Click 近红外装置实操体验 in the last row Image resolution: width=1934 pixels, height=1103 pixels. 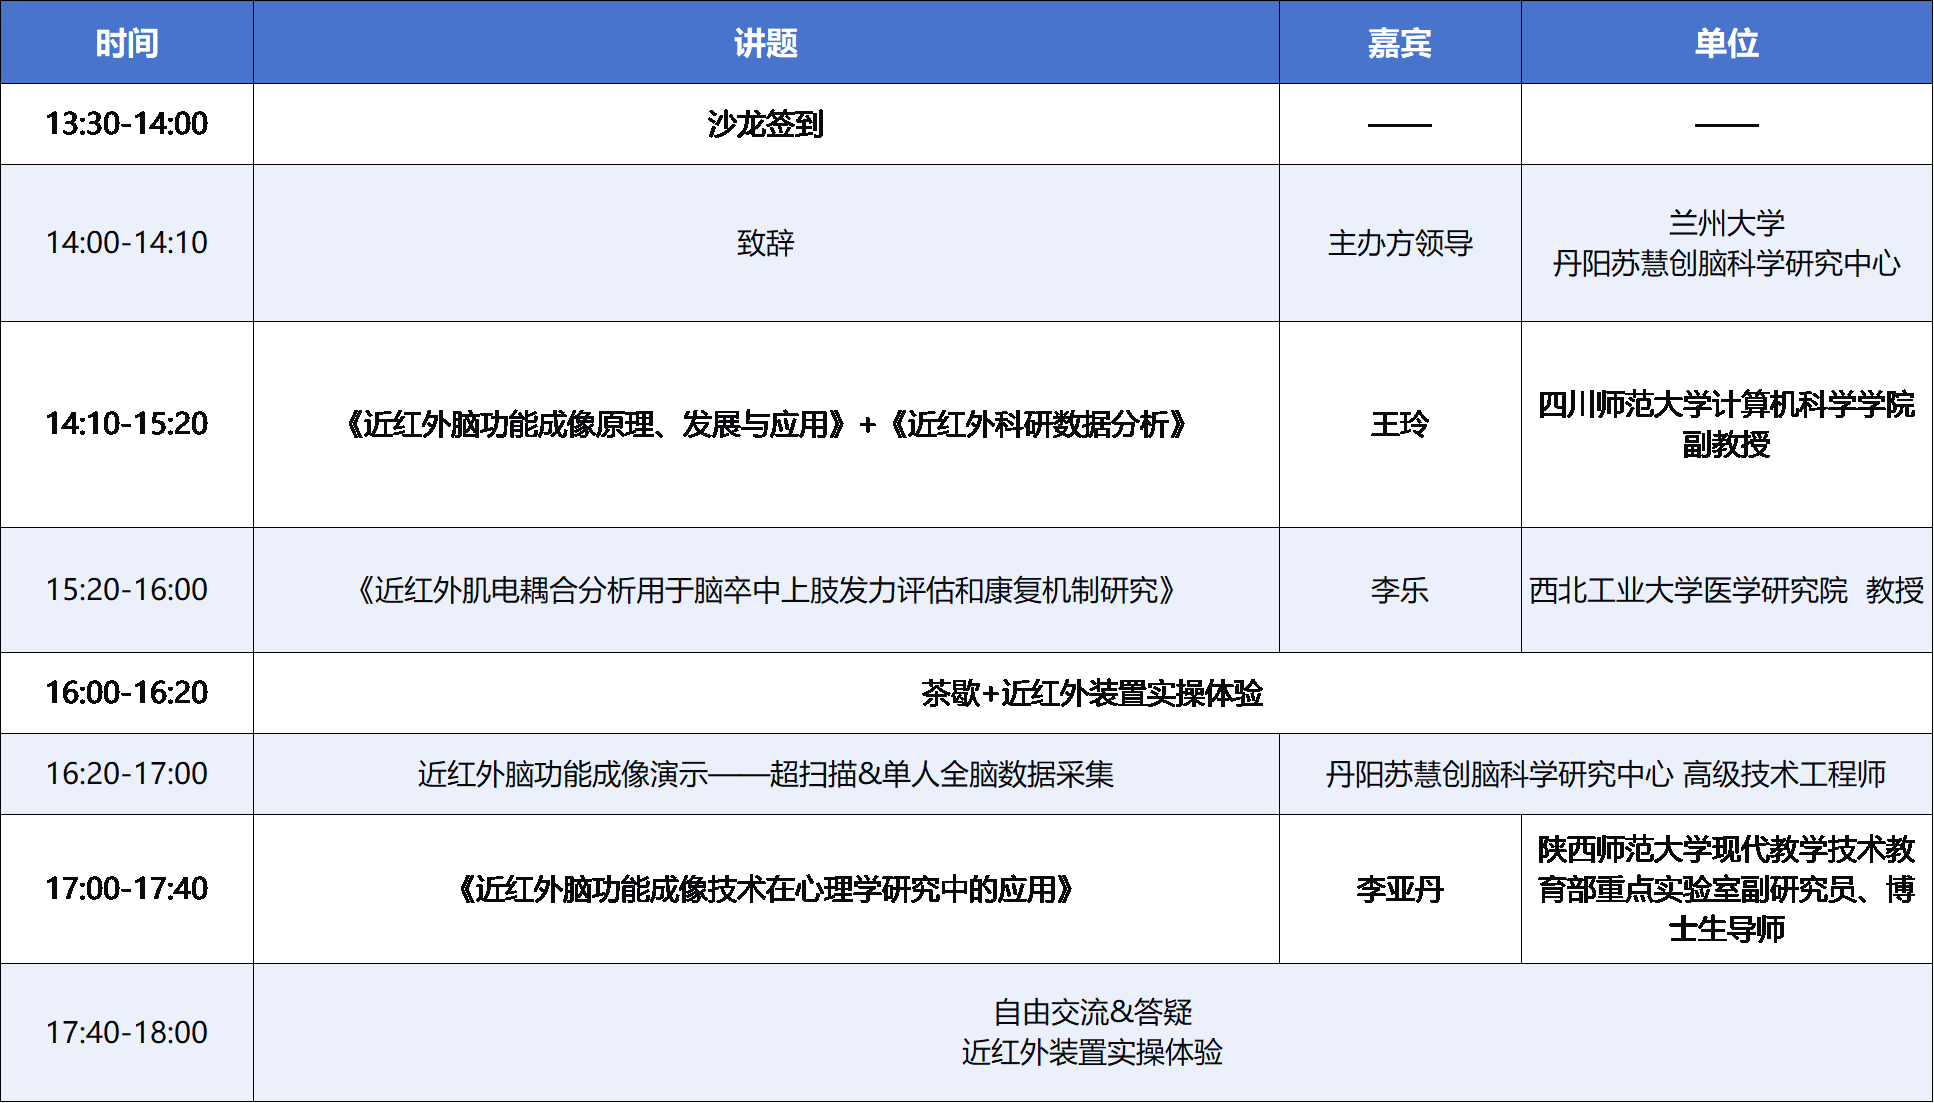(1092, 1053)
